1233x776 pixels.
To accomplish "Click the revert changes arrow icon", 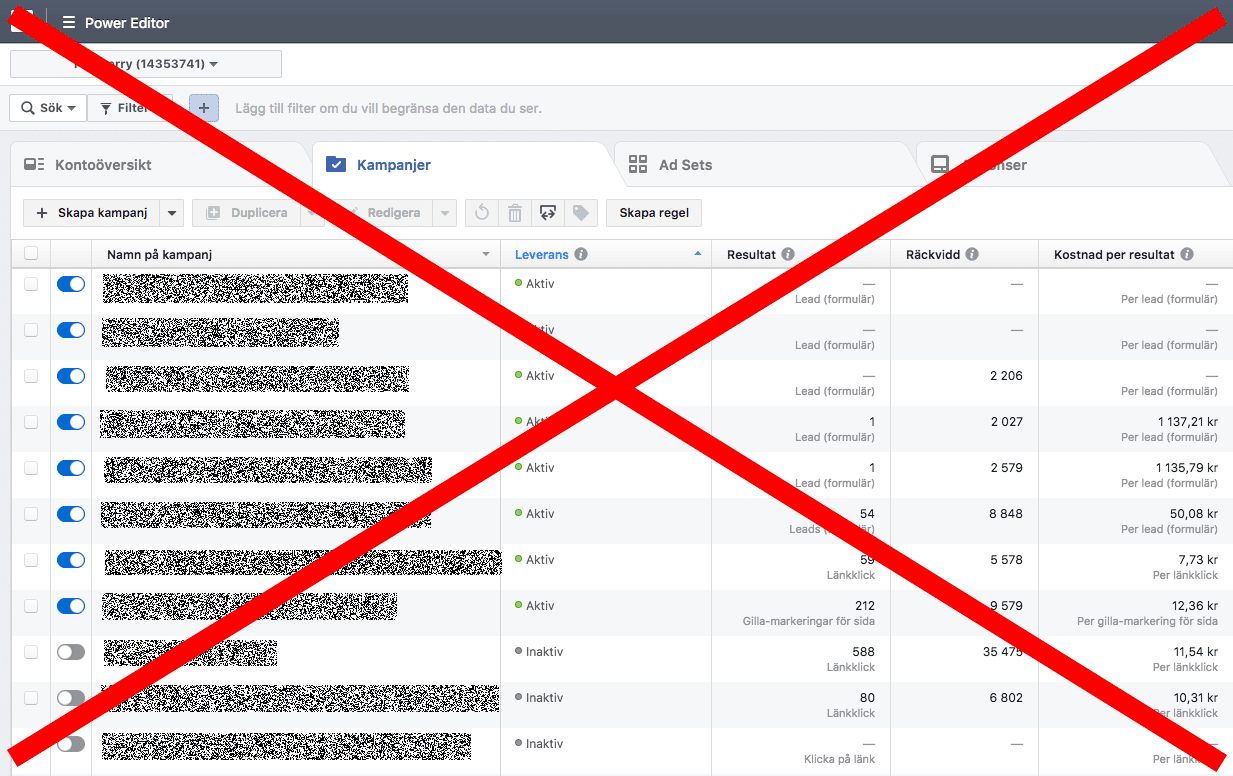I will click(482, 213).
